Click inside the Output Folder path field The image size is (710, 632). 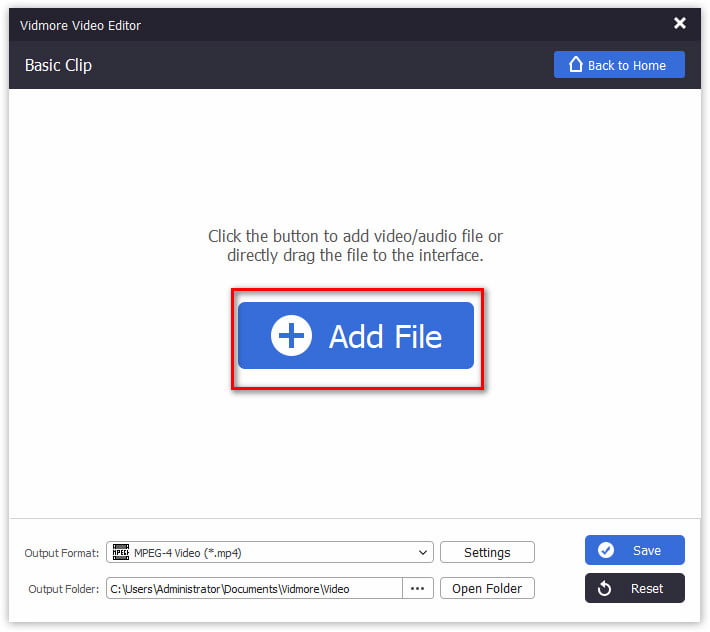pyautogui.click(x=255, y=589)
